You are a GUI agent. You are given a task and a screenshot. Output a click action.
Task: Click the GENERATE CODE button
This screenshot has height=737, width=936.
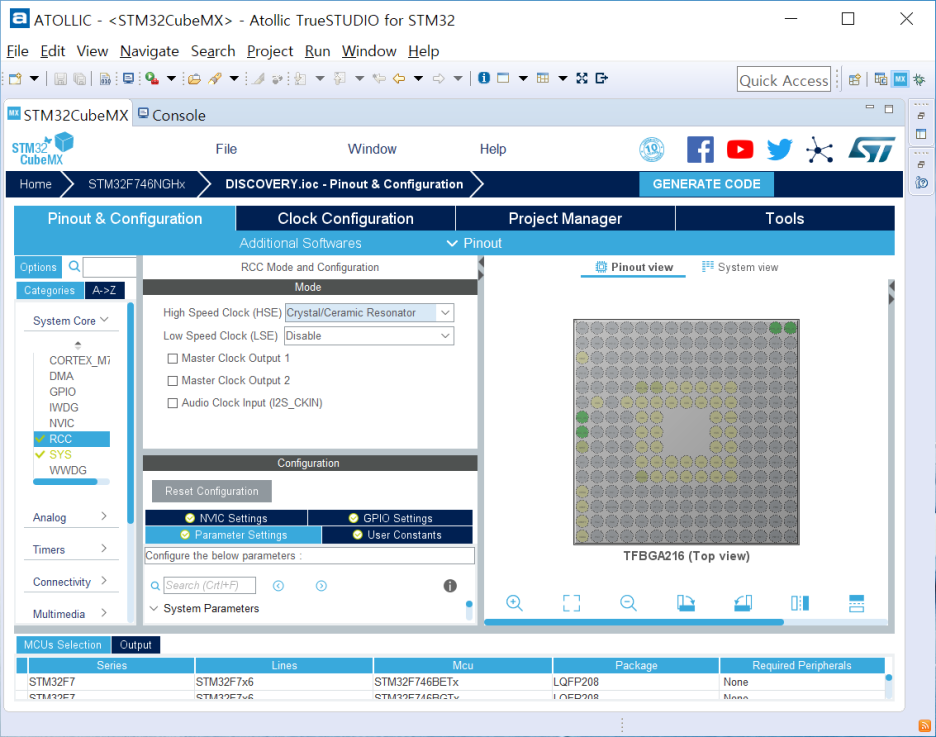coord(706,184)
